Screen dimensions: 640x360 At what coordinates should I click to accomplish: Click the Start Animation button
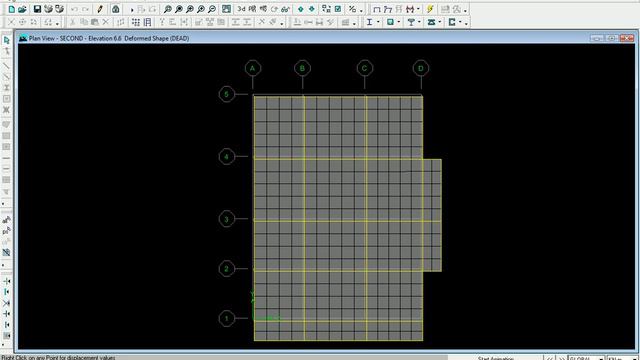tap(496, 358)
